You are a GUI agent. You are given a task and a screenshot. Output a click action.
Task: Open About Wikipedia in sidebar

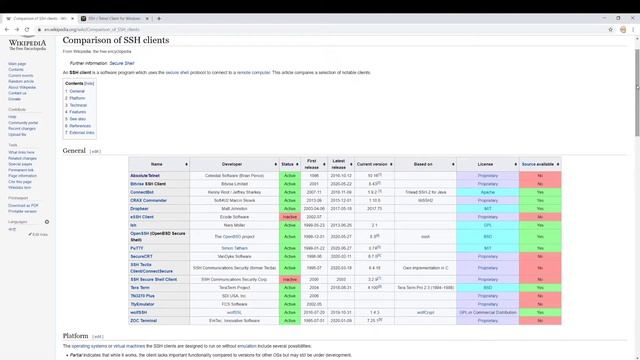[x=22, y=87]
